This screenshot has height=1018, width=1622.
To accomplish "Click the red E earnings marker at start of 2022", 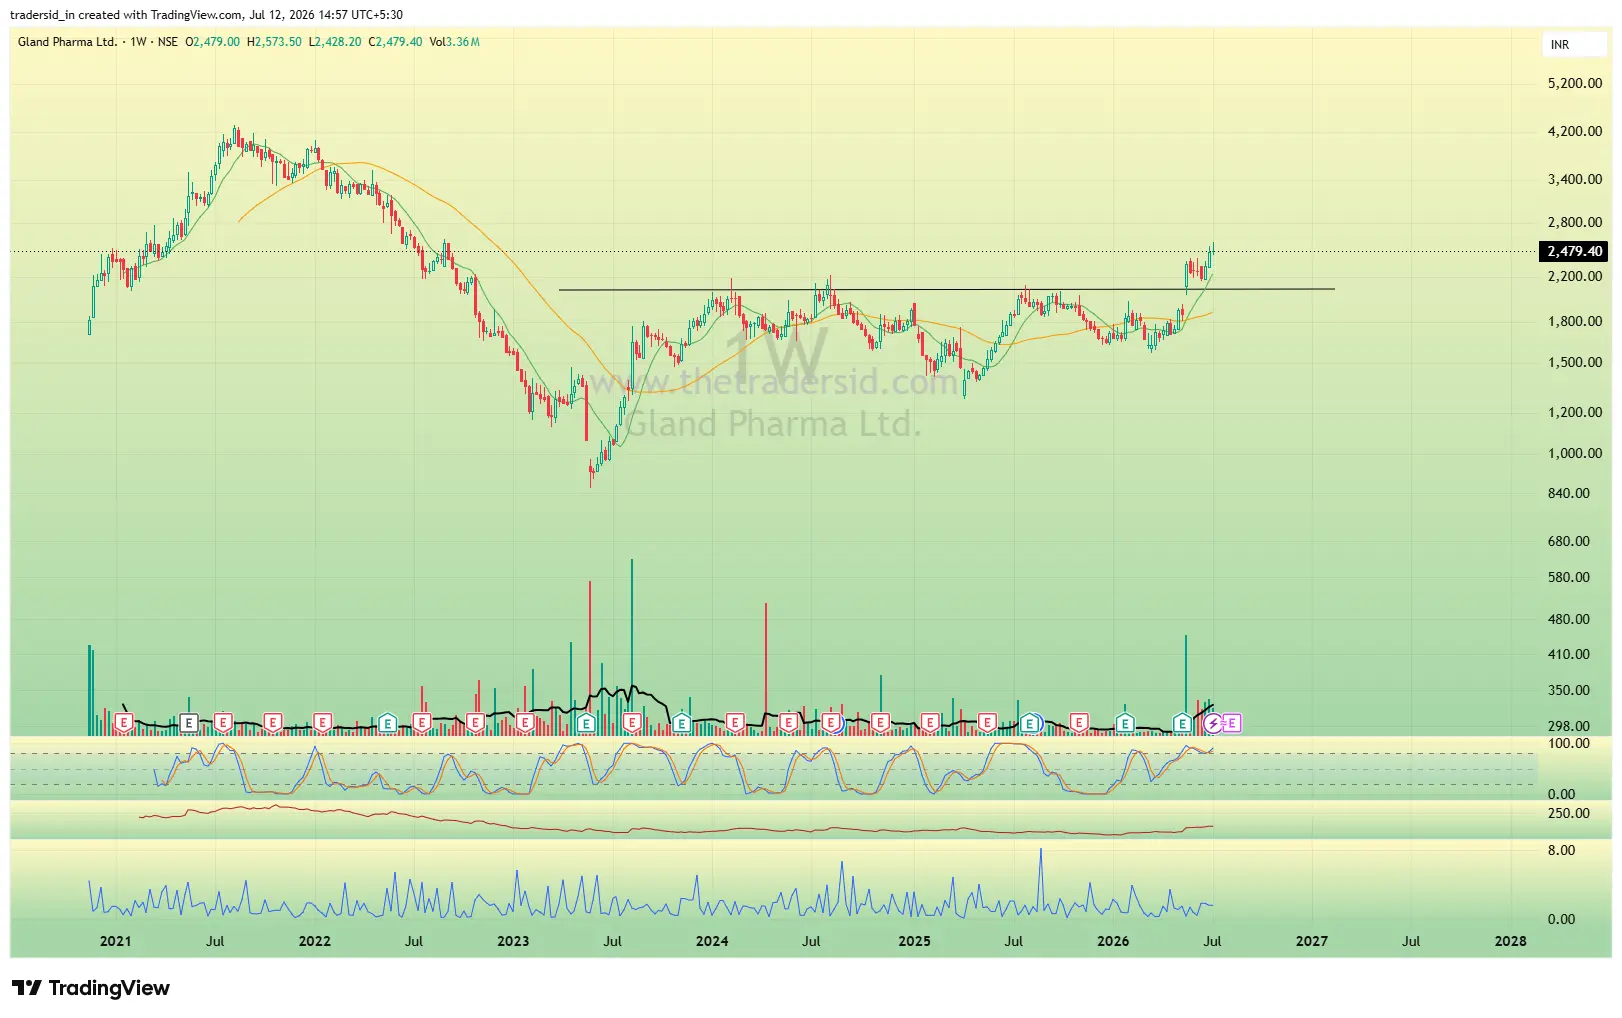I will pos(322,722).
